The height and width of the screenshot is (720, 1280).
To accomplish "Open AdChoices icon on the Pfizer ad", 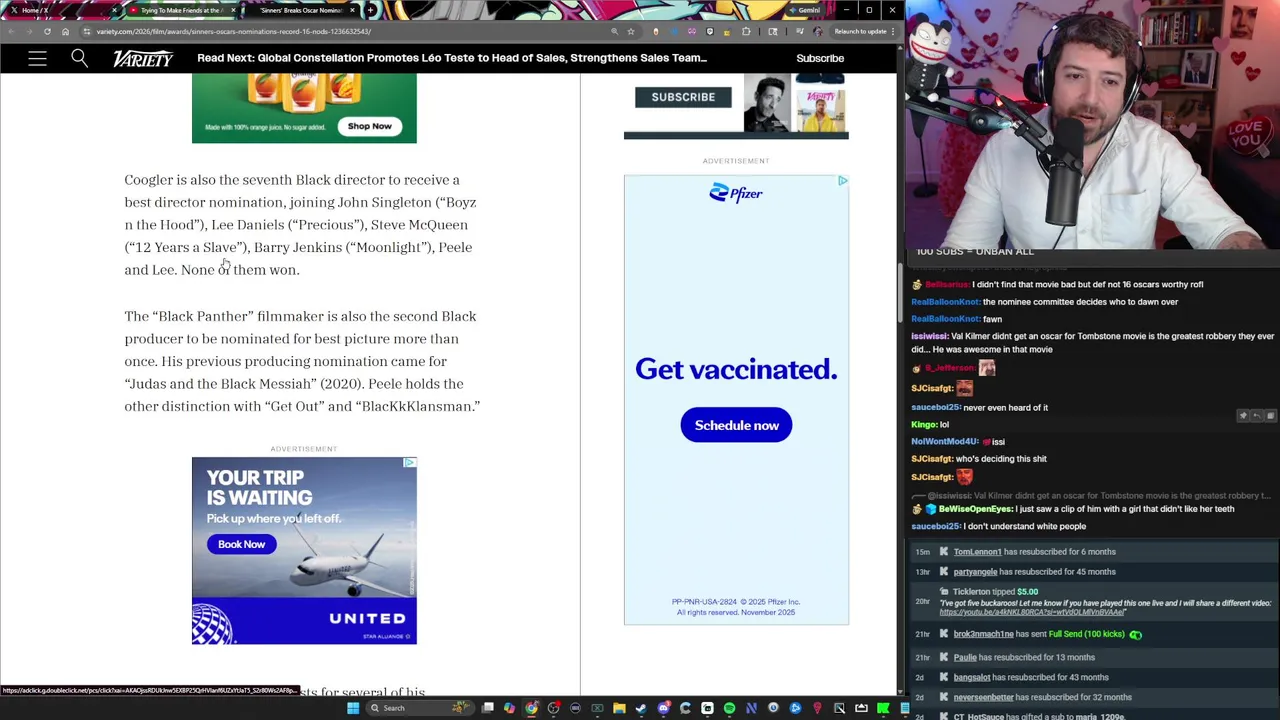I will pos(842,181).
